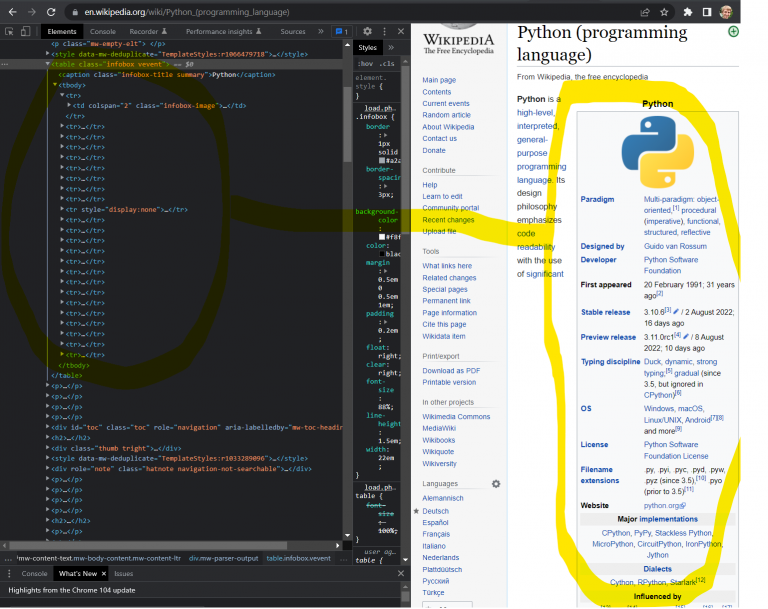Screen dimensions: 768x609
Task: Open DevTools three-dot customize menu
Action: [x=384, y=31]
